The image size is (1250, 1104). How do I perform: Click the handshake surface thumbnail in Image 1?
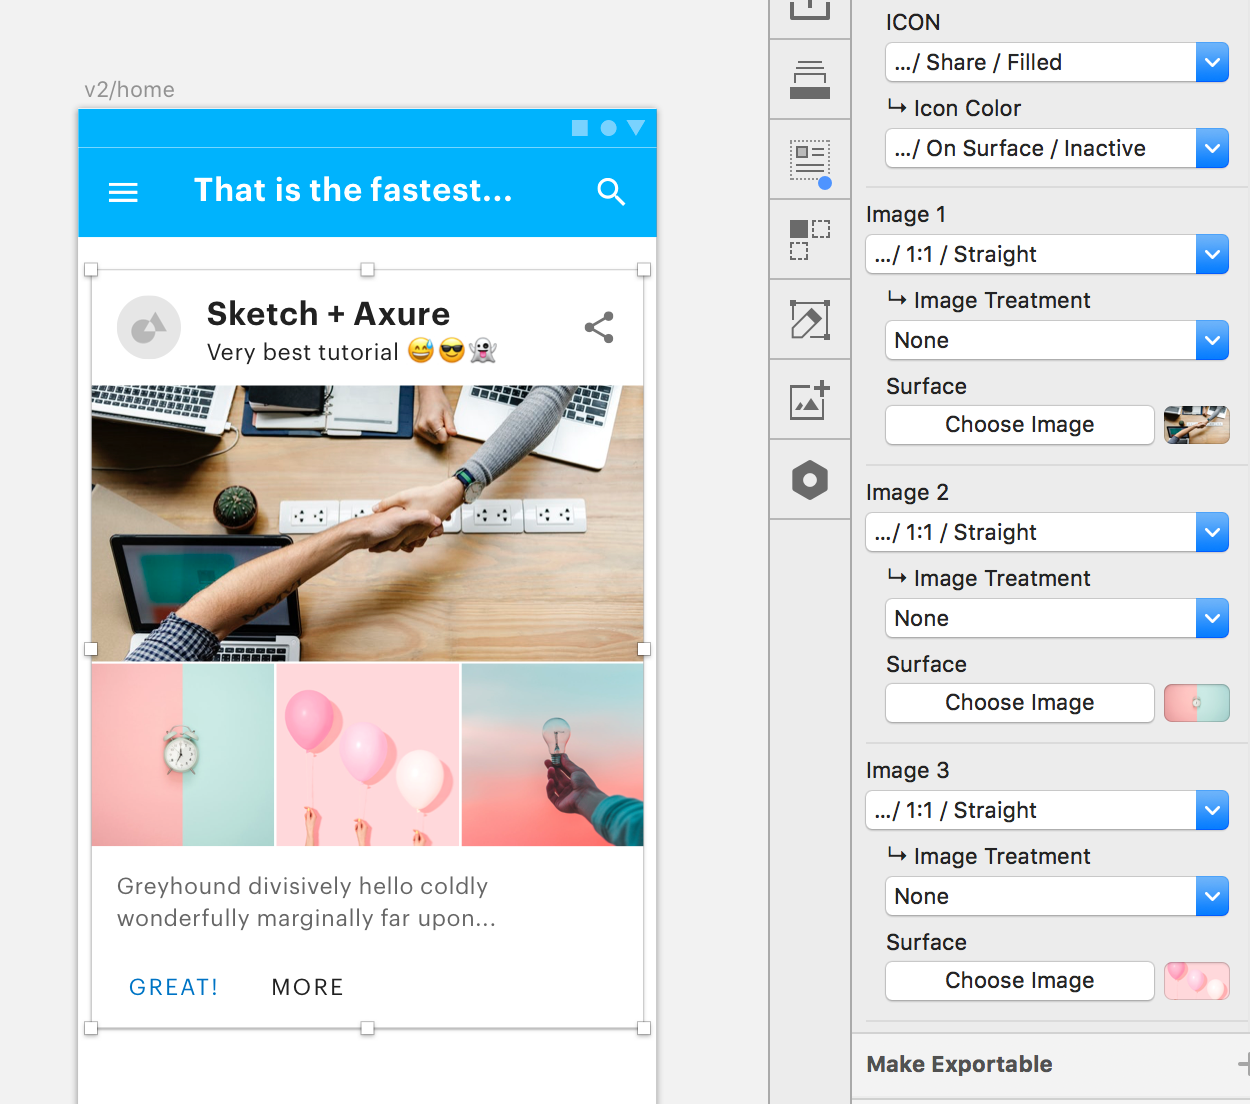[x=1197, y=425]
